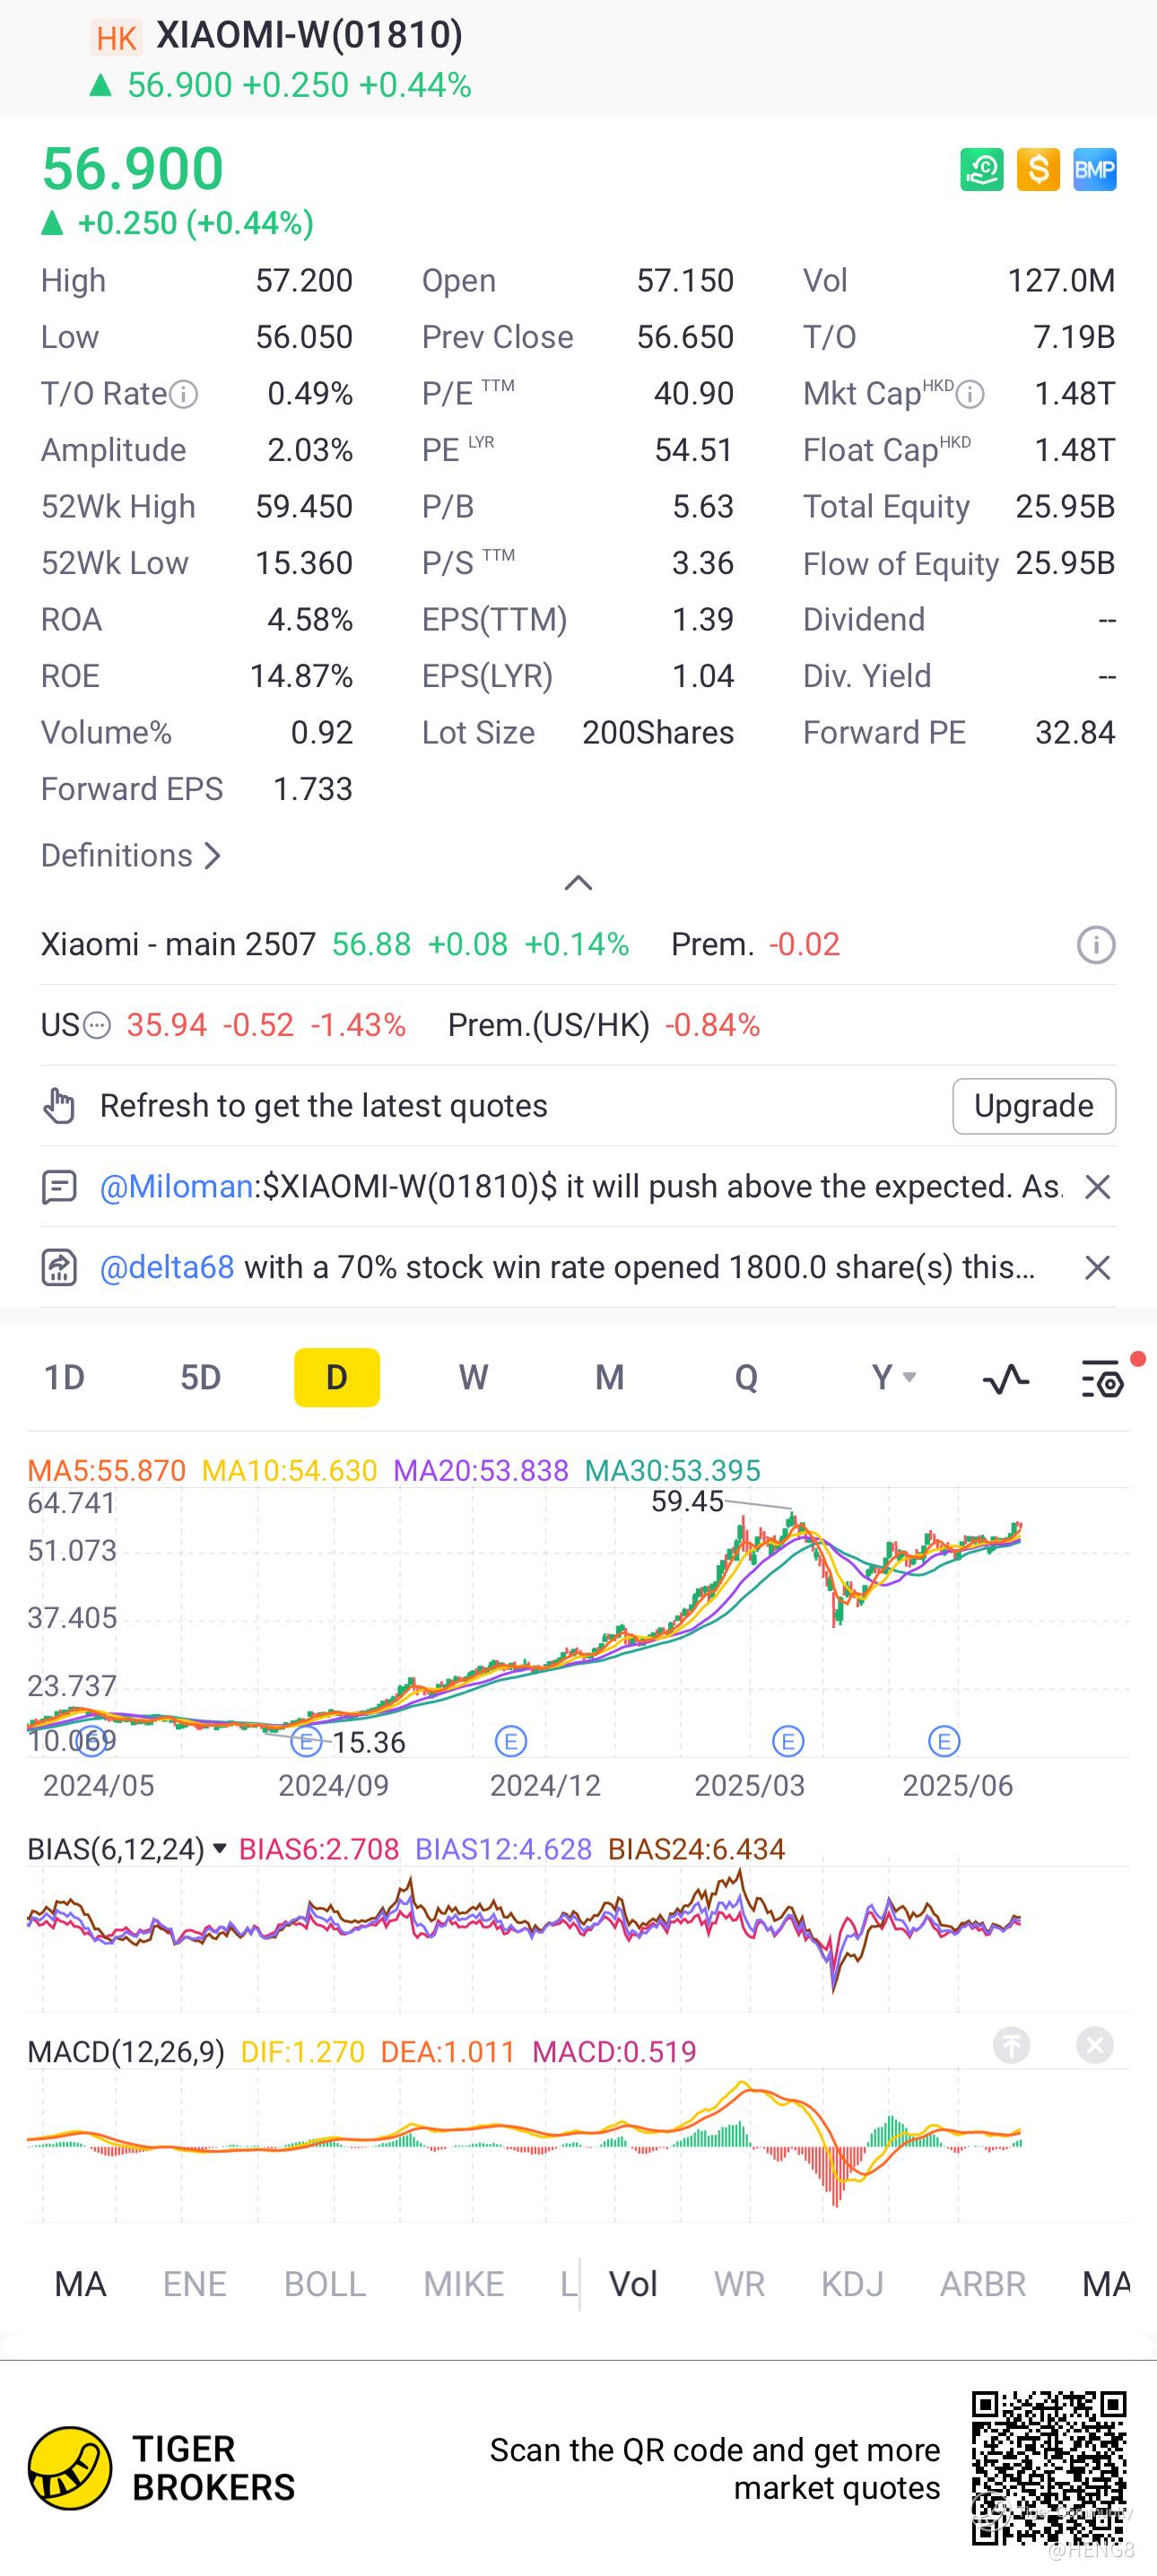The image size is (1157, 2576).
Task: Collapse the stock details with up chevron
Action: (x=578, y=882)
